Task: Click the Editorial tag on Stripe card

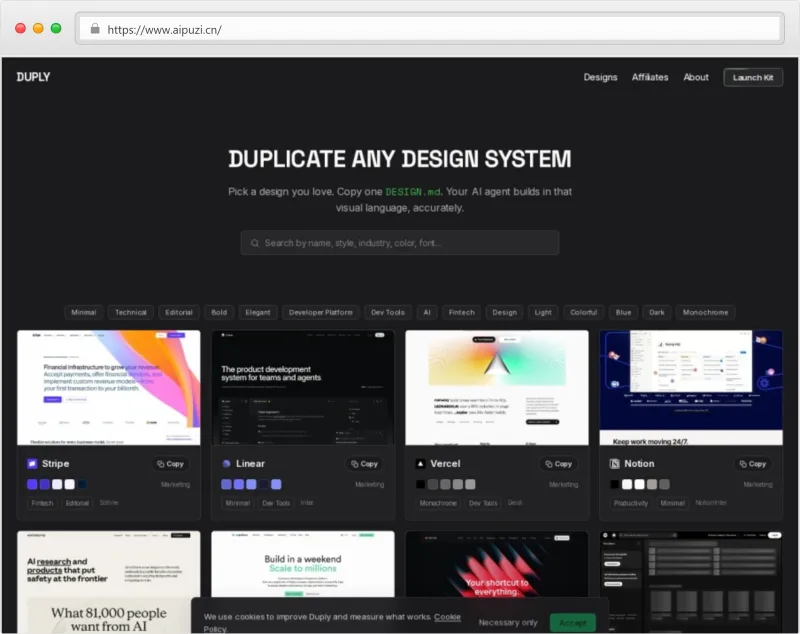Action: [77, 503]
